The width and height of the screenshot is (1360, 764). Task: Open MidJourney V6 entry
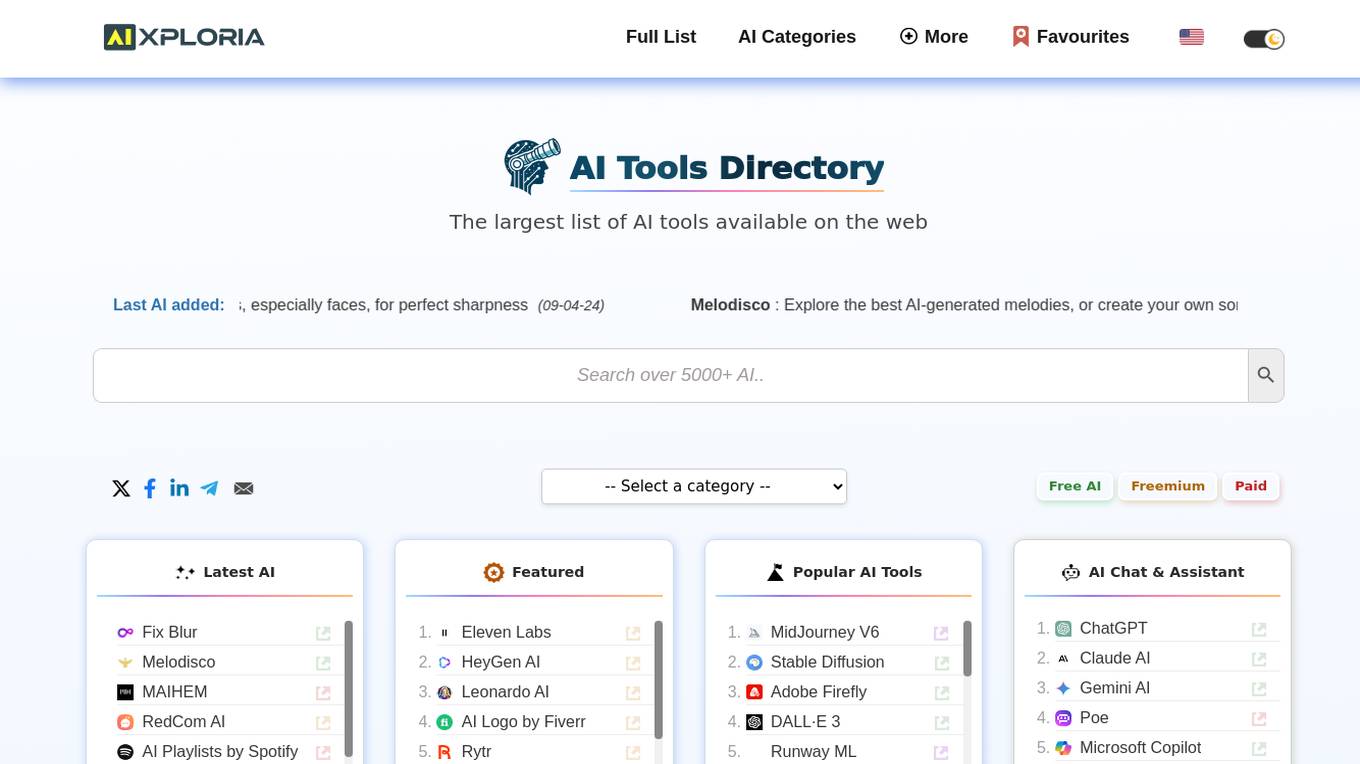(x=825, y=632)
